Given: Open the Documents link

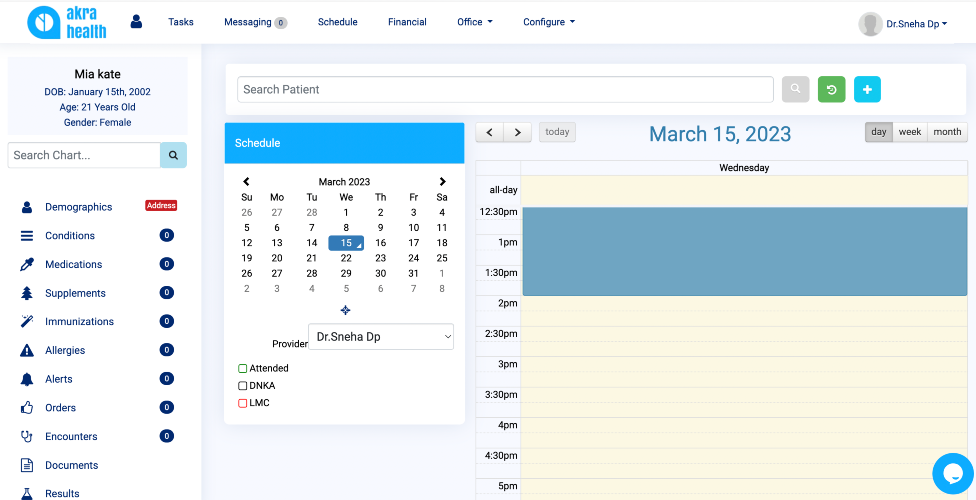Looking at the screenshot, I should coord(72,465).
